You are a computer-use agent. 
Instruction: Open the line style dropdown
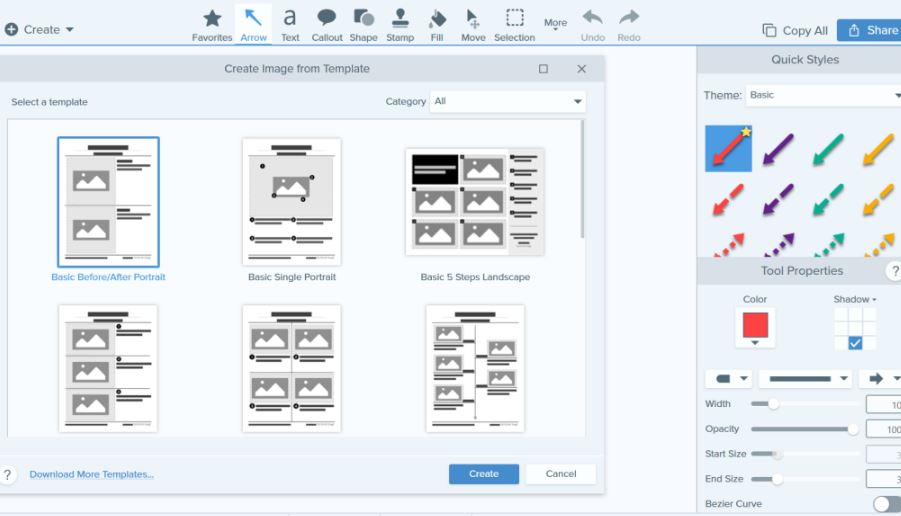click(805, 379)
